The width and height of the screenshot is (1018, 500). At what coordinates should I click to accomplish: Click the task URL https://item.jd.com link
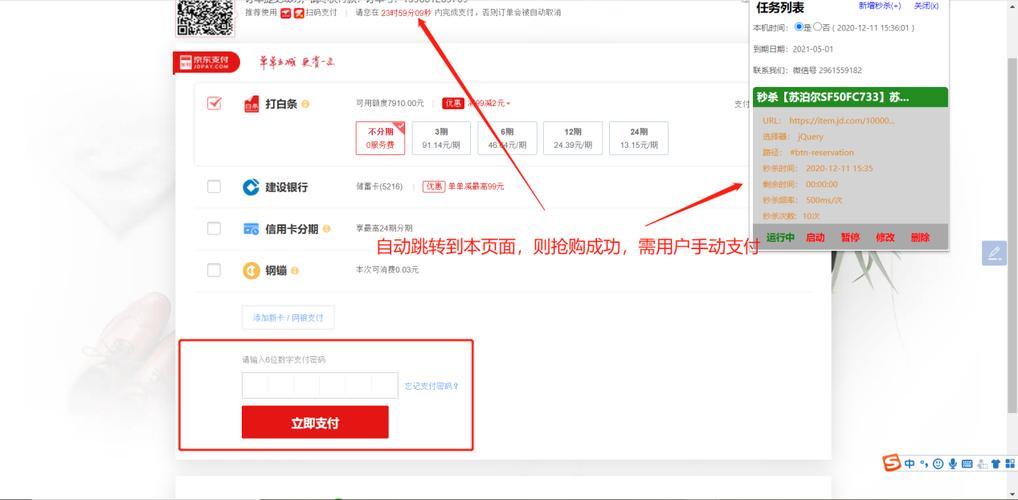tap(842, 121)
